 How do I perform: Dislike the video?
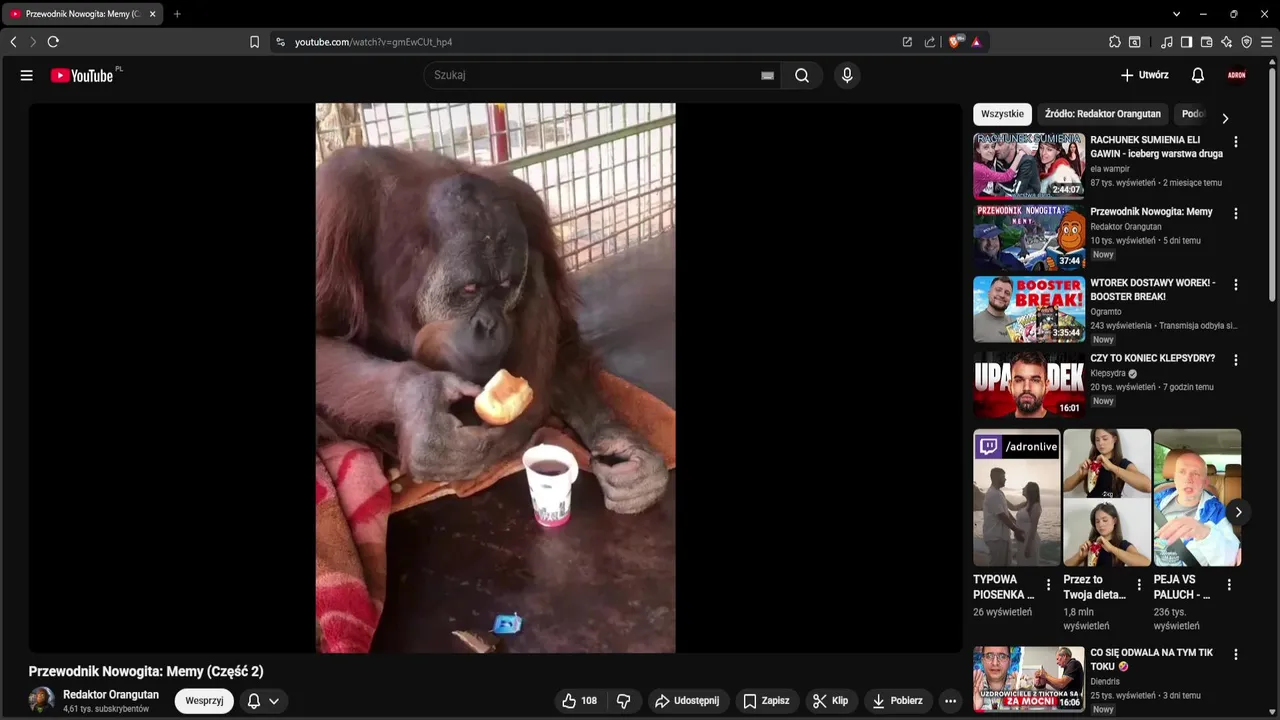(x=623, y=701)
